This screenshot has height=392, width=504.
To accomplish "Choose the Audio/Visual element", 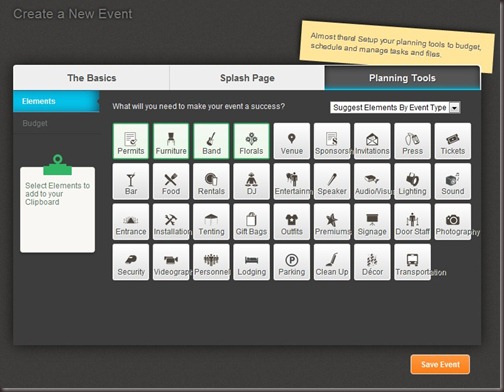I will coord(372,181).
